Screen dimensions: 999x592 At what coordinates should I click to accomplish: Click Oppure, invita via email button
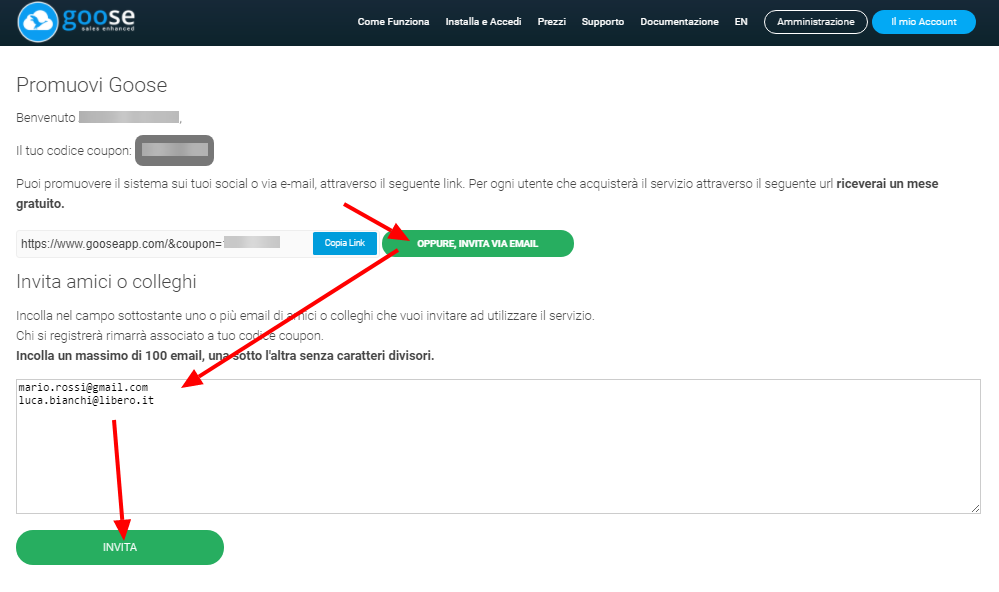pyautogui.click(x=478, y=243)
